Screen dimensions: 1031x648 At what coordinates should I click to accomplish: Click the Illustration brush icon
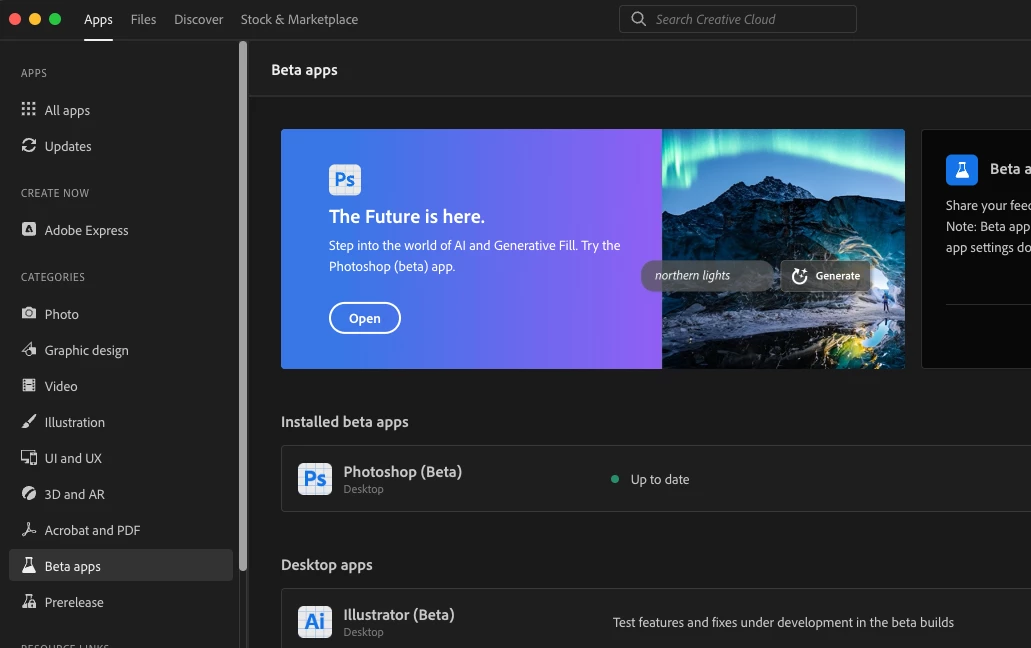click(x=28, y=421)
